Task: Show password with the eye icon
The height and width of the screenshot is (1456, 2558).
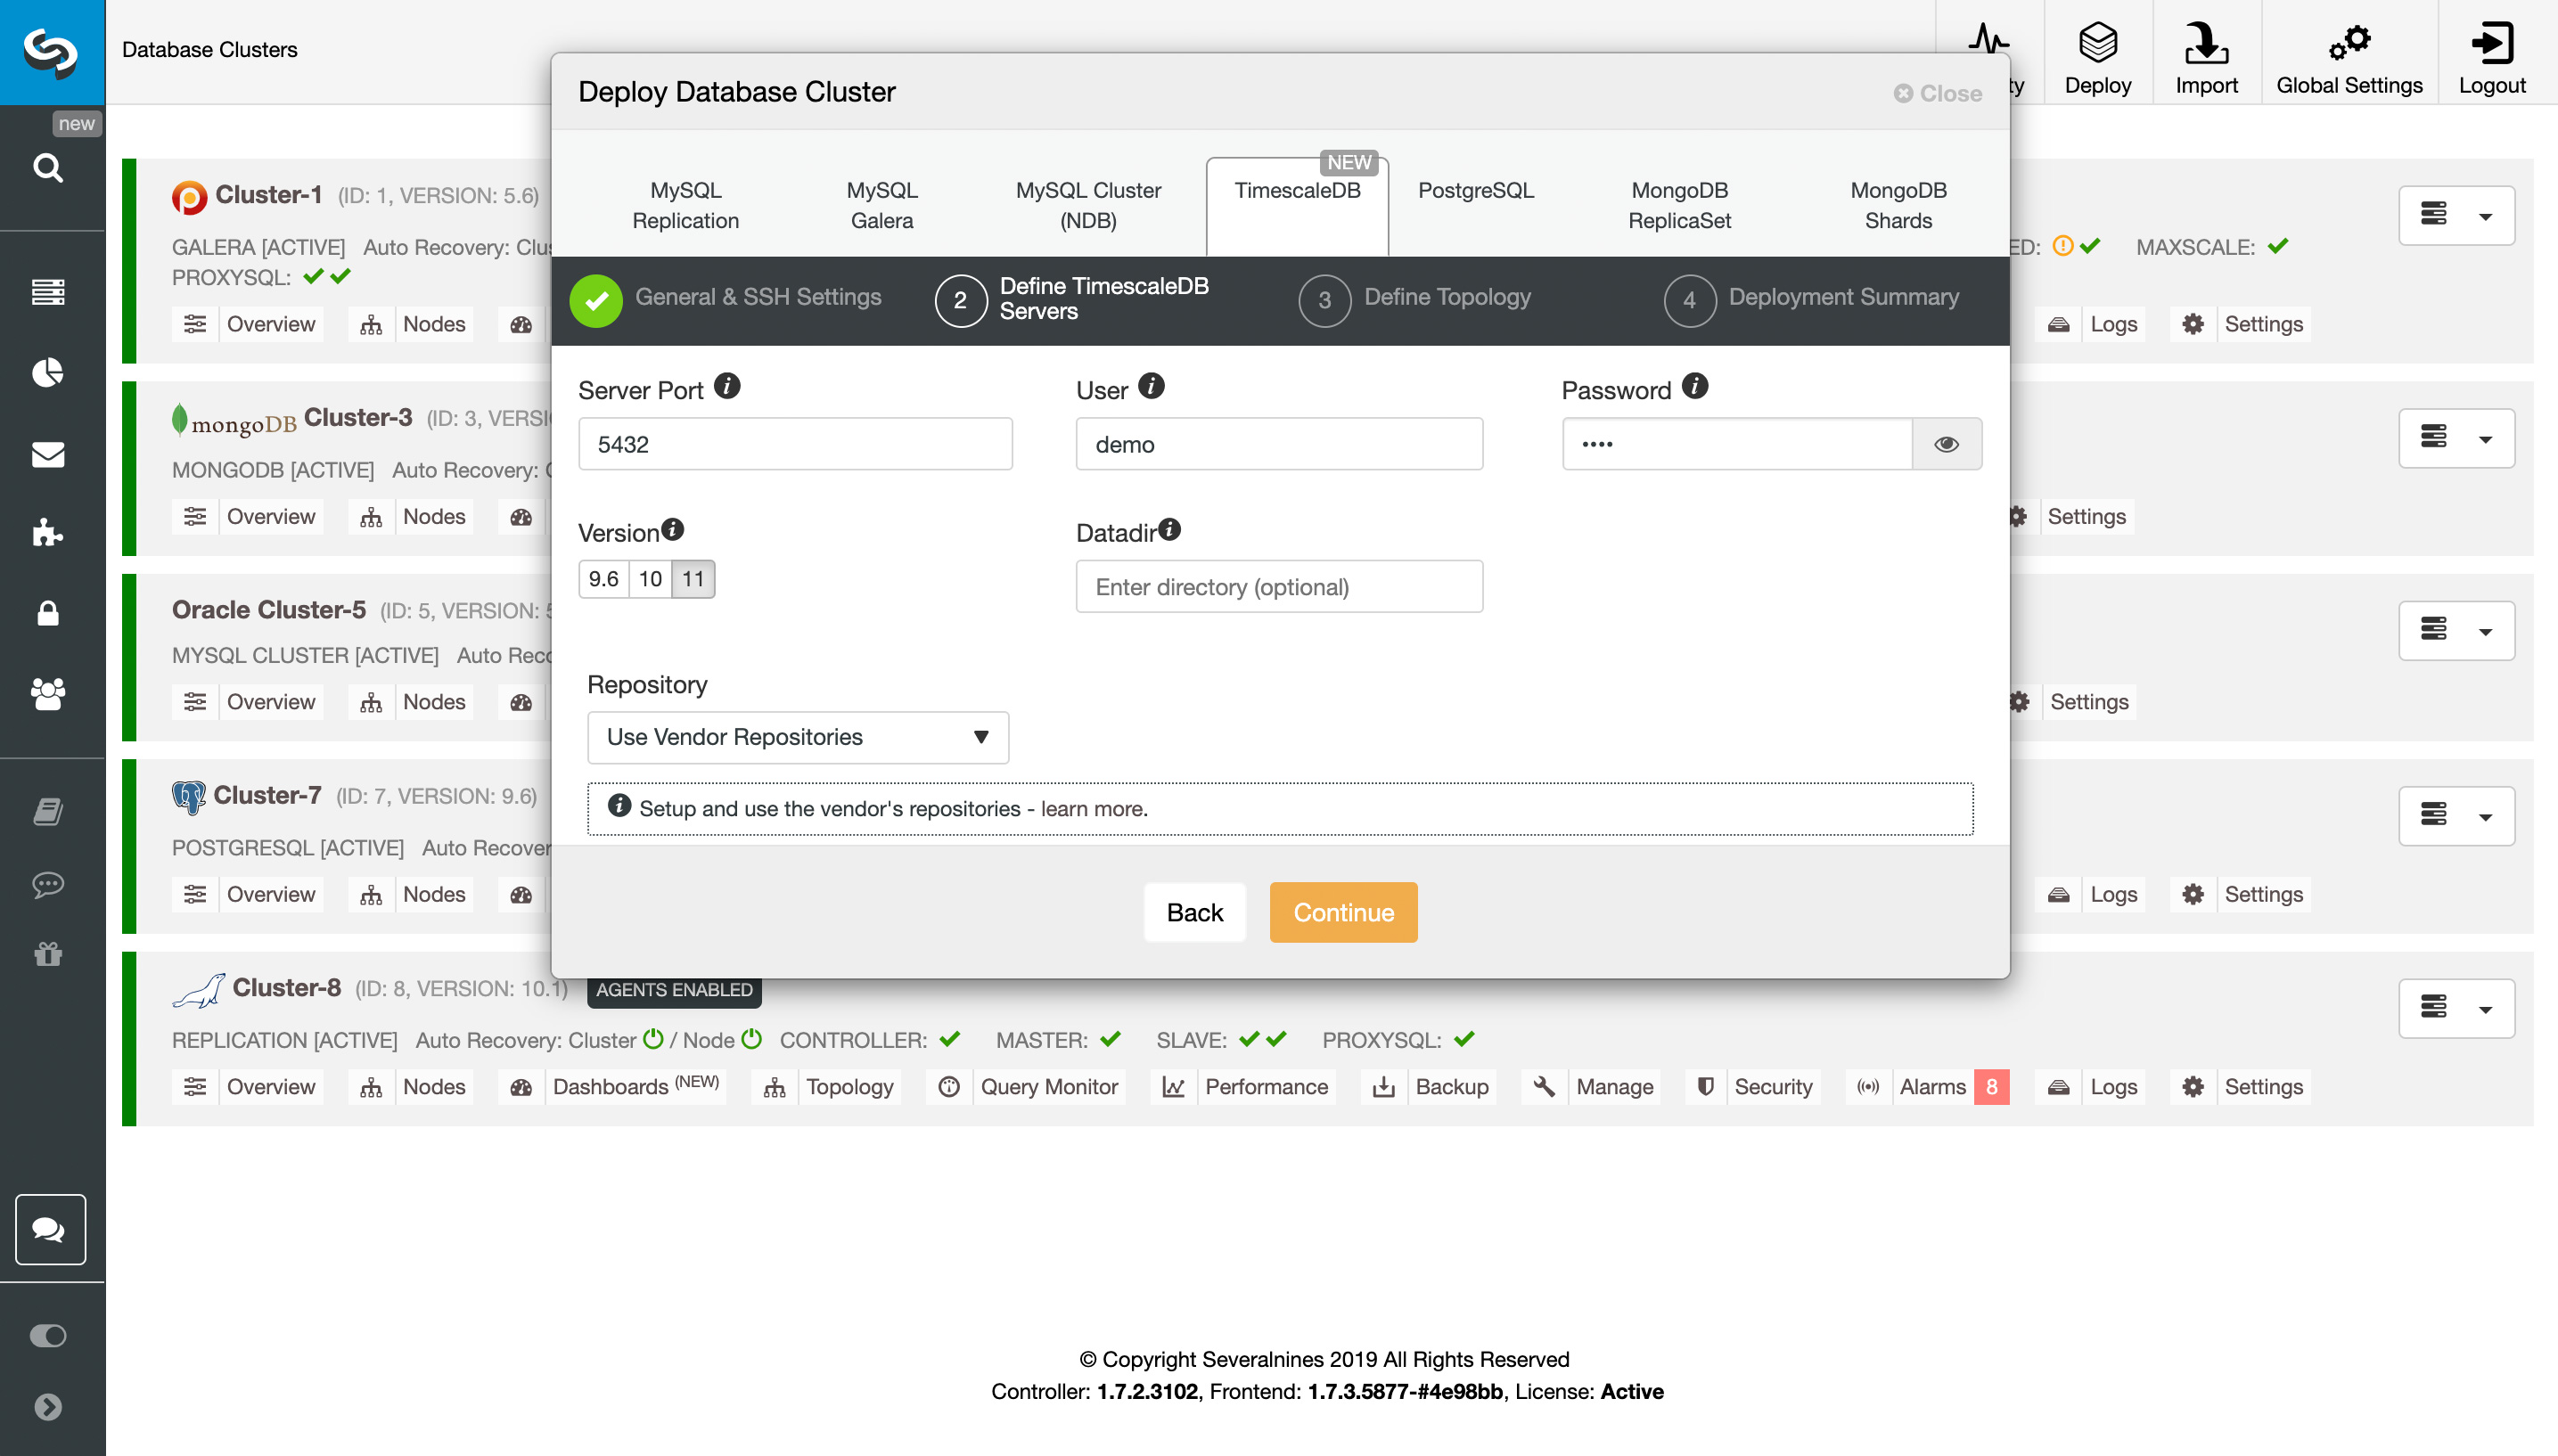Action: pyautogui.click(x=1946, y=444)
